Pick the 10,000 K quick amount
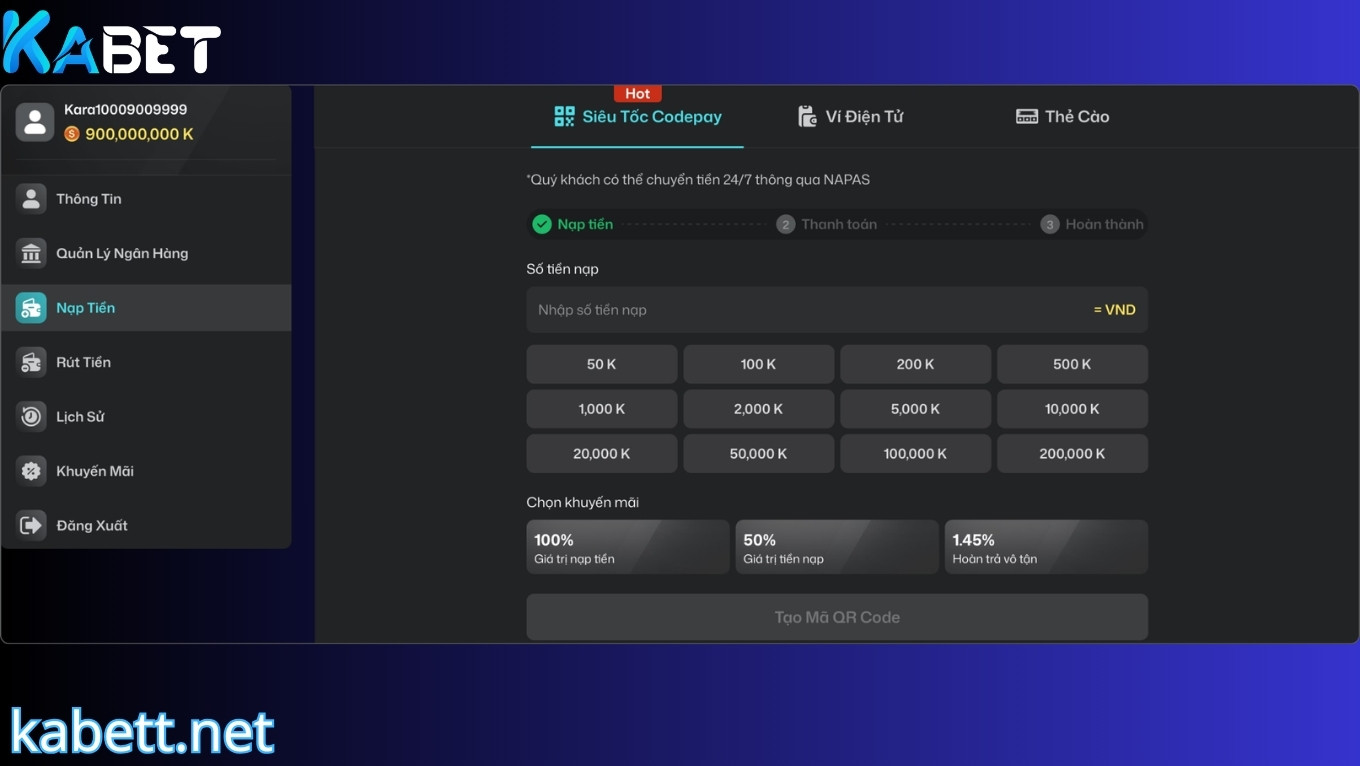Viewport: 1360px width, 766px height. tap(1072, 409)
